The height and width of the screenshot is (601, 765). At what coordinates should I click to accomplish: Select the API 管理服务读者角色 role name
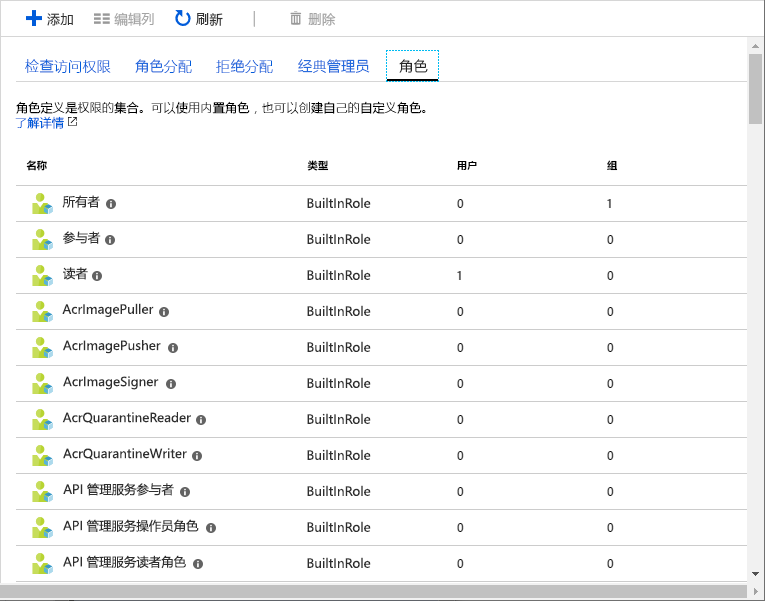tap(124, 562)
